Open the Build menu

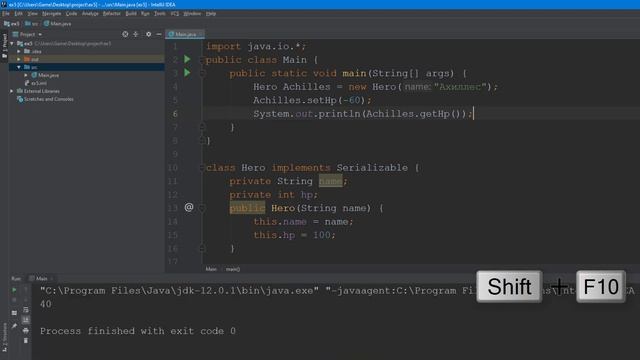click(131, 13)
